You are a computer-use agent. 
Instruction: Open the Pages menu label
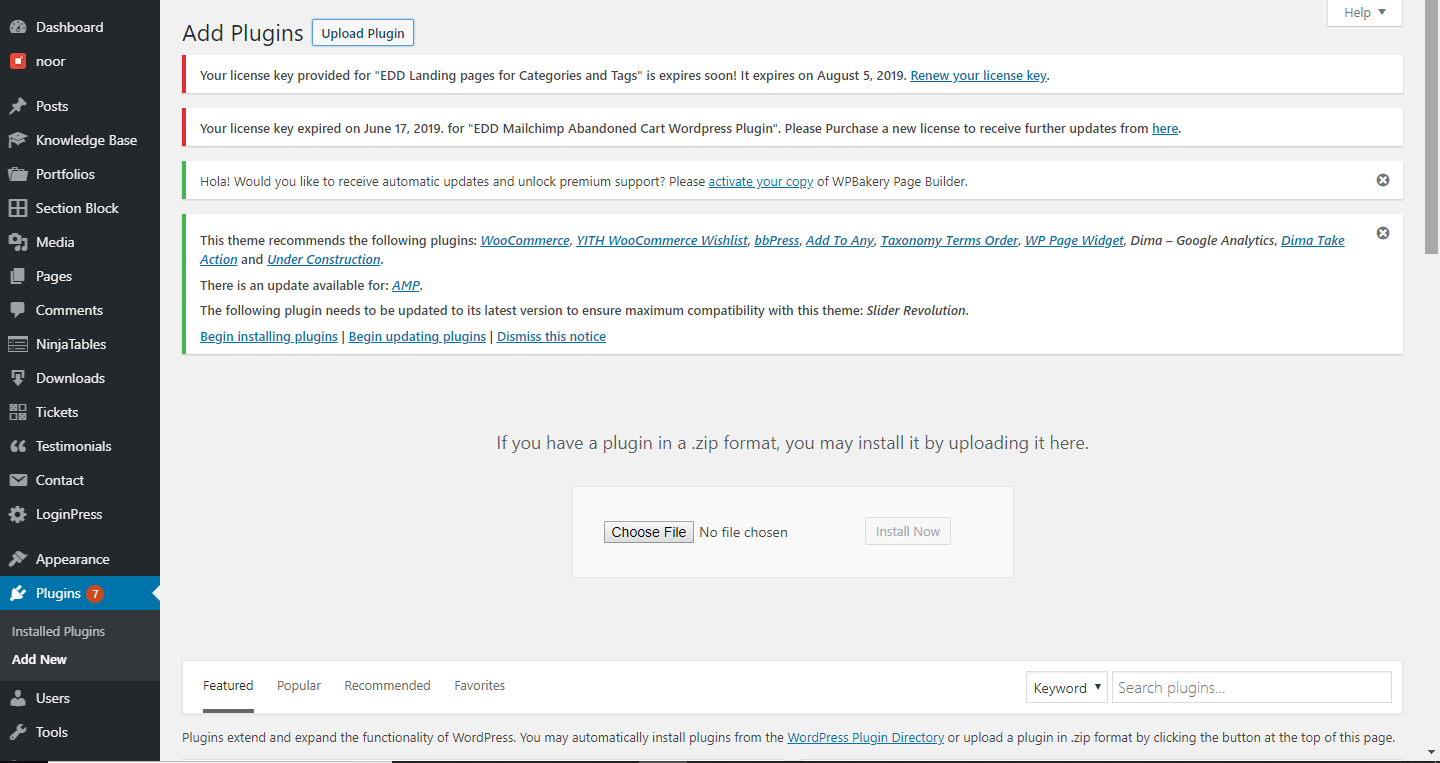click(x=54, y=276)
